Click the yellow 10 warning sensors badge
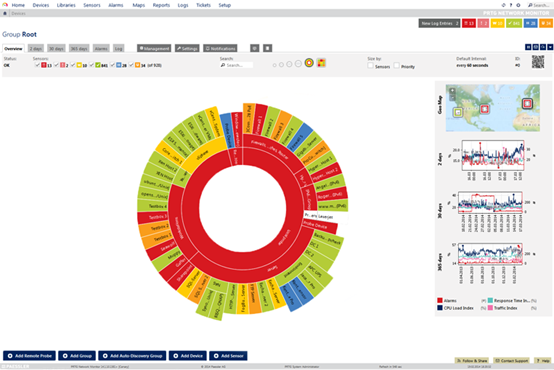554x370 pixels. [x=497, y=23]
